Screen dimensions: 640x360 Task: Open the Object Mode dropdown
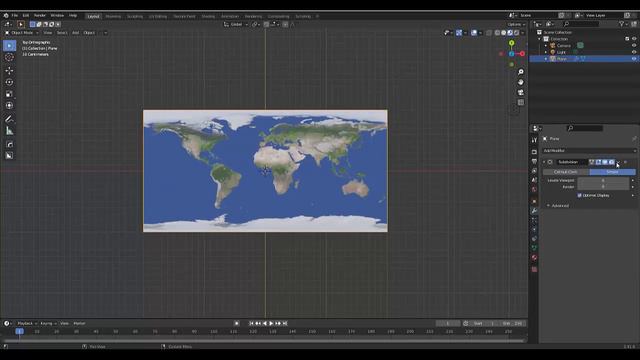point(22,33)
